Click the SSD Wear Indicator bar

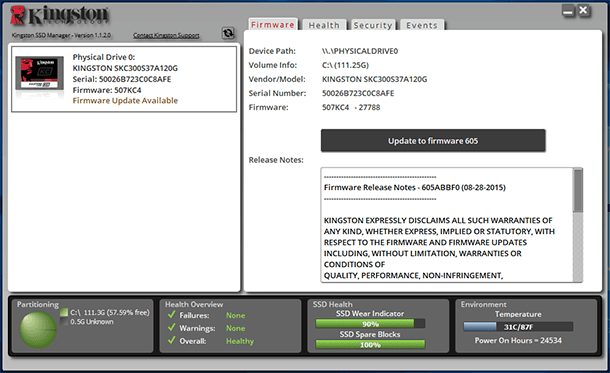pyautogui.click(x=370, y=324)
